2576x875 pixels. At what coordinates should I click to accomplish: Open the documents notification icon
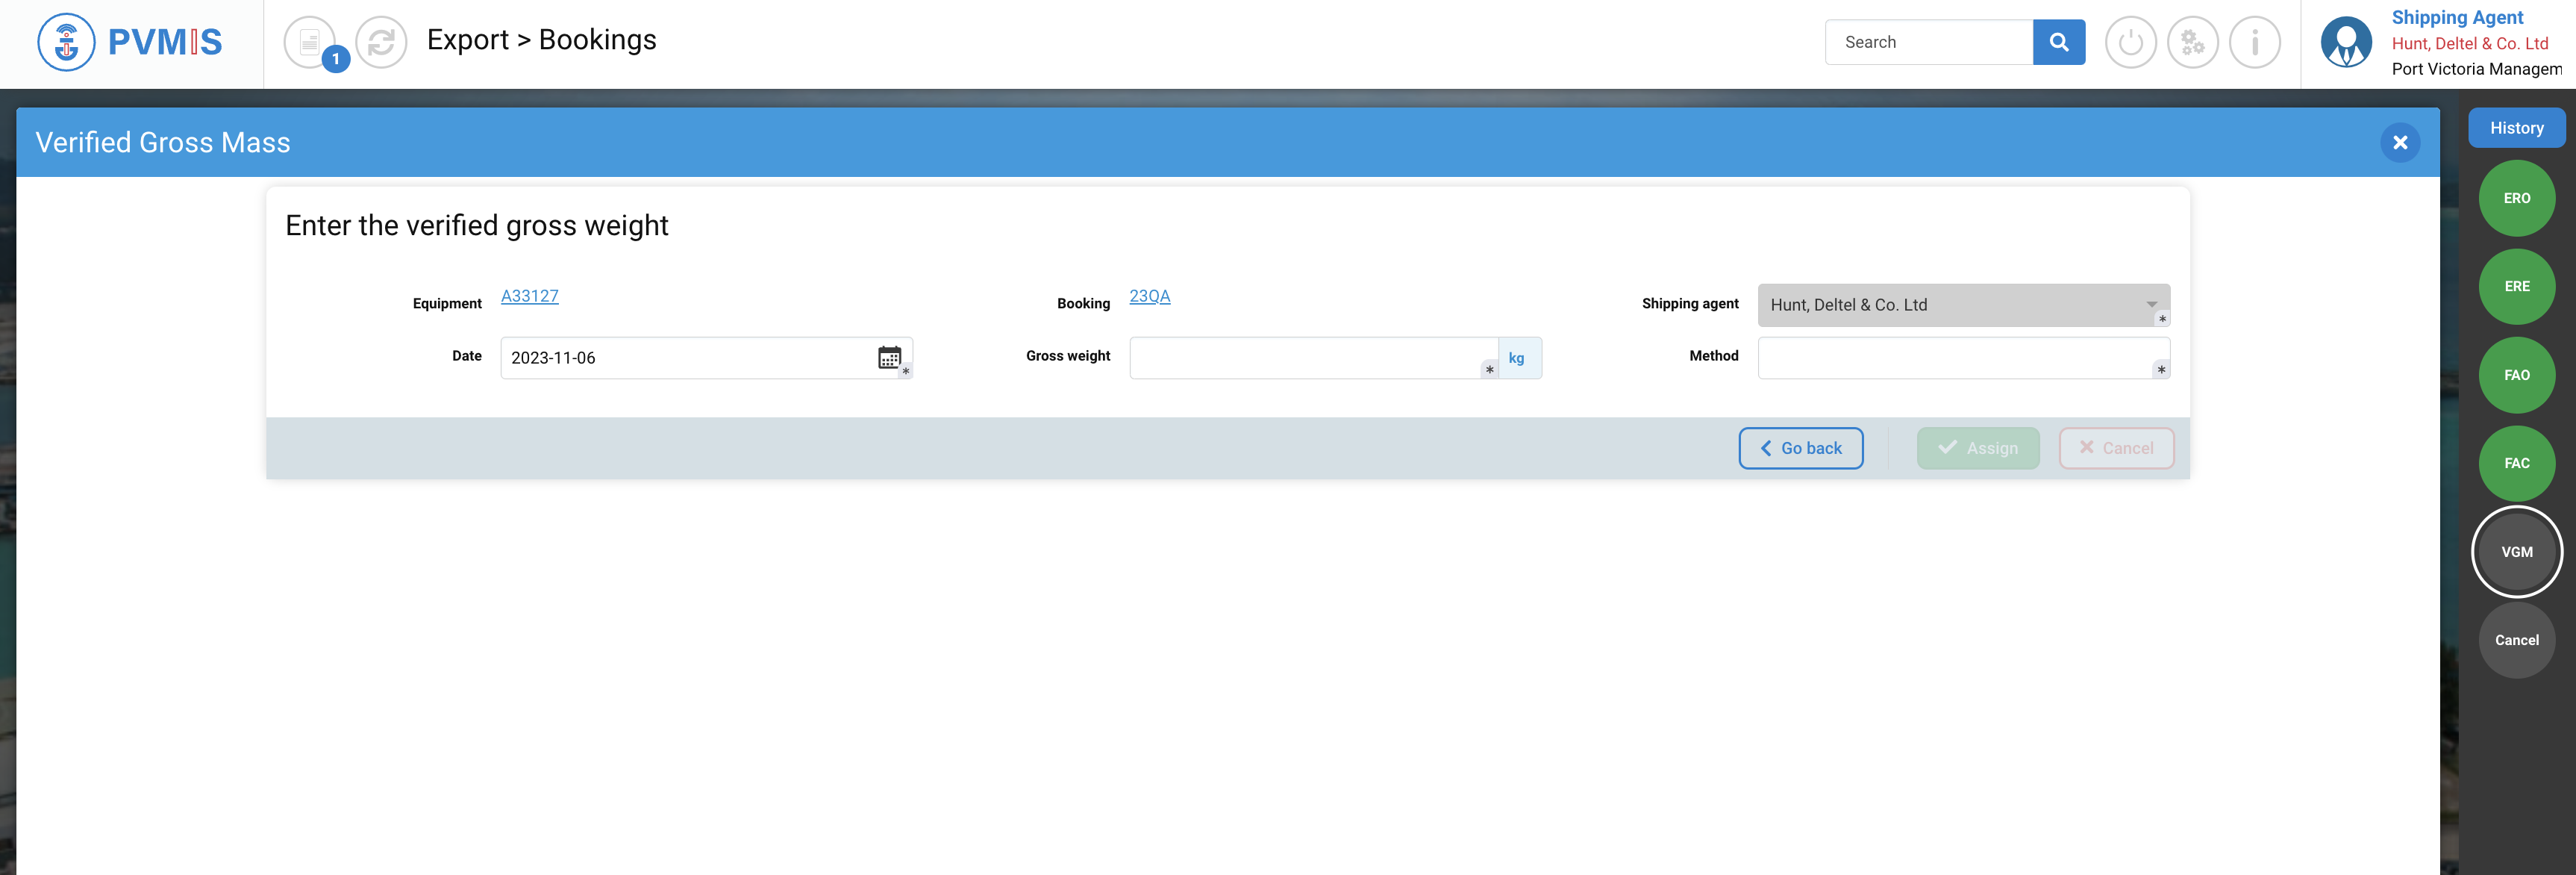pyautogui.click(x=310, y=42)
